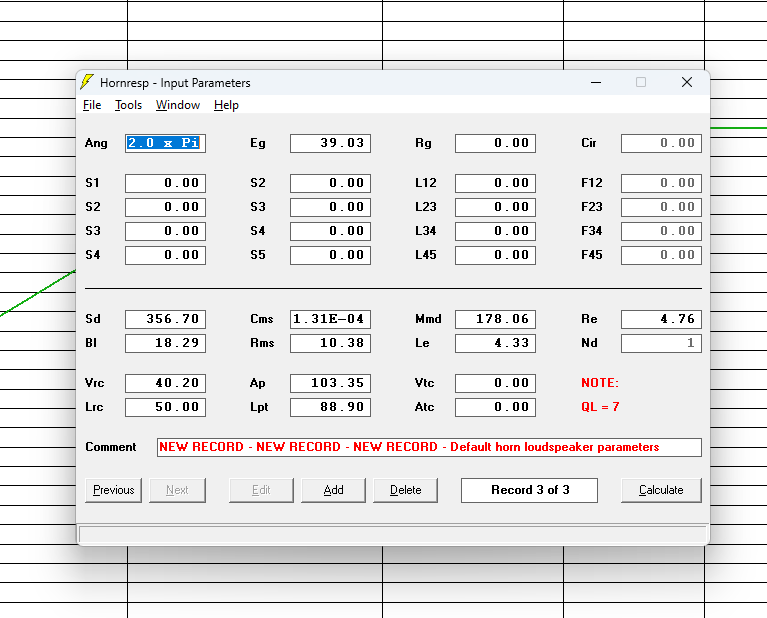Click the F34 value field
767x618 pixels.
661,231
